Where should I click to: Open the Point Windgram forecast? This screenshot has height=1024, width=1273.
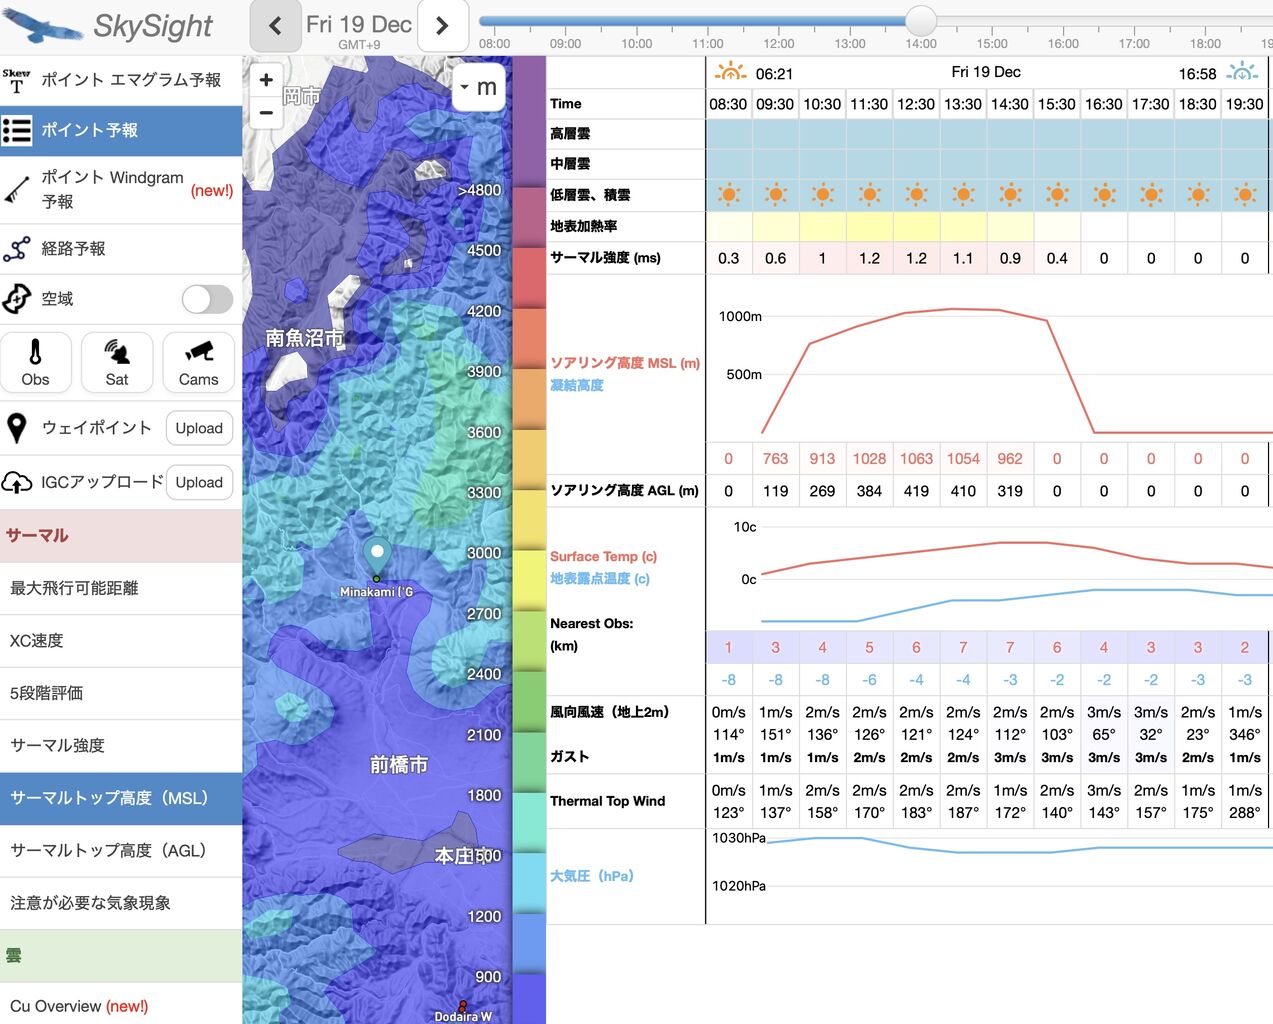(121, 189)
